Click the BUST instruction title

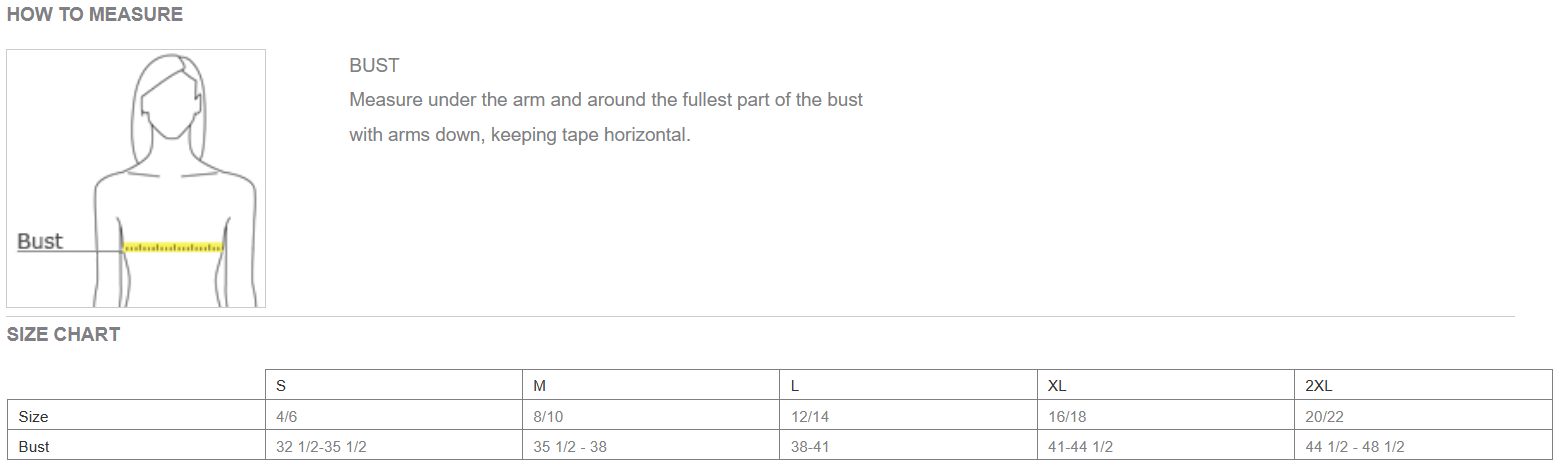coord(374,66)
